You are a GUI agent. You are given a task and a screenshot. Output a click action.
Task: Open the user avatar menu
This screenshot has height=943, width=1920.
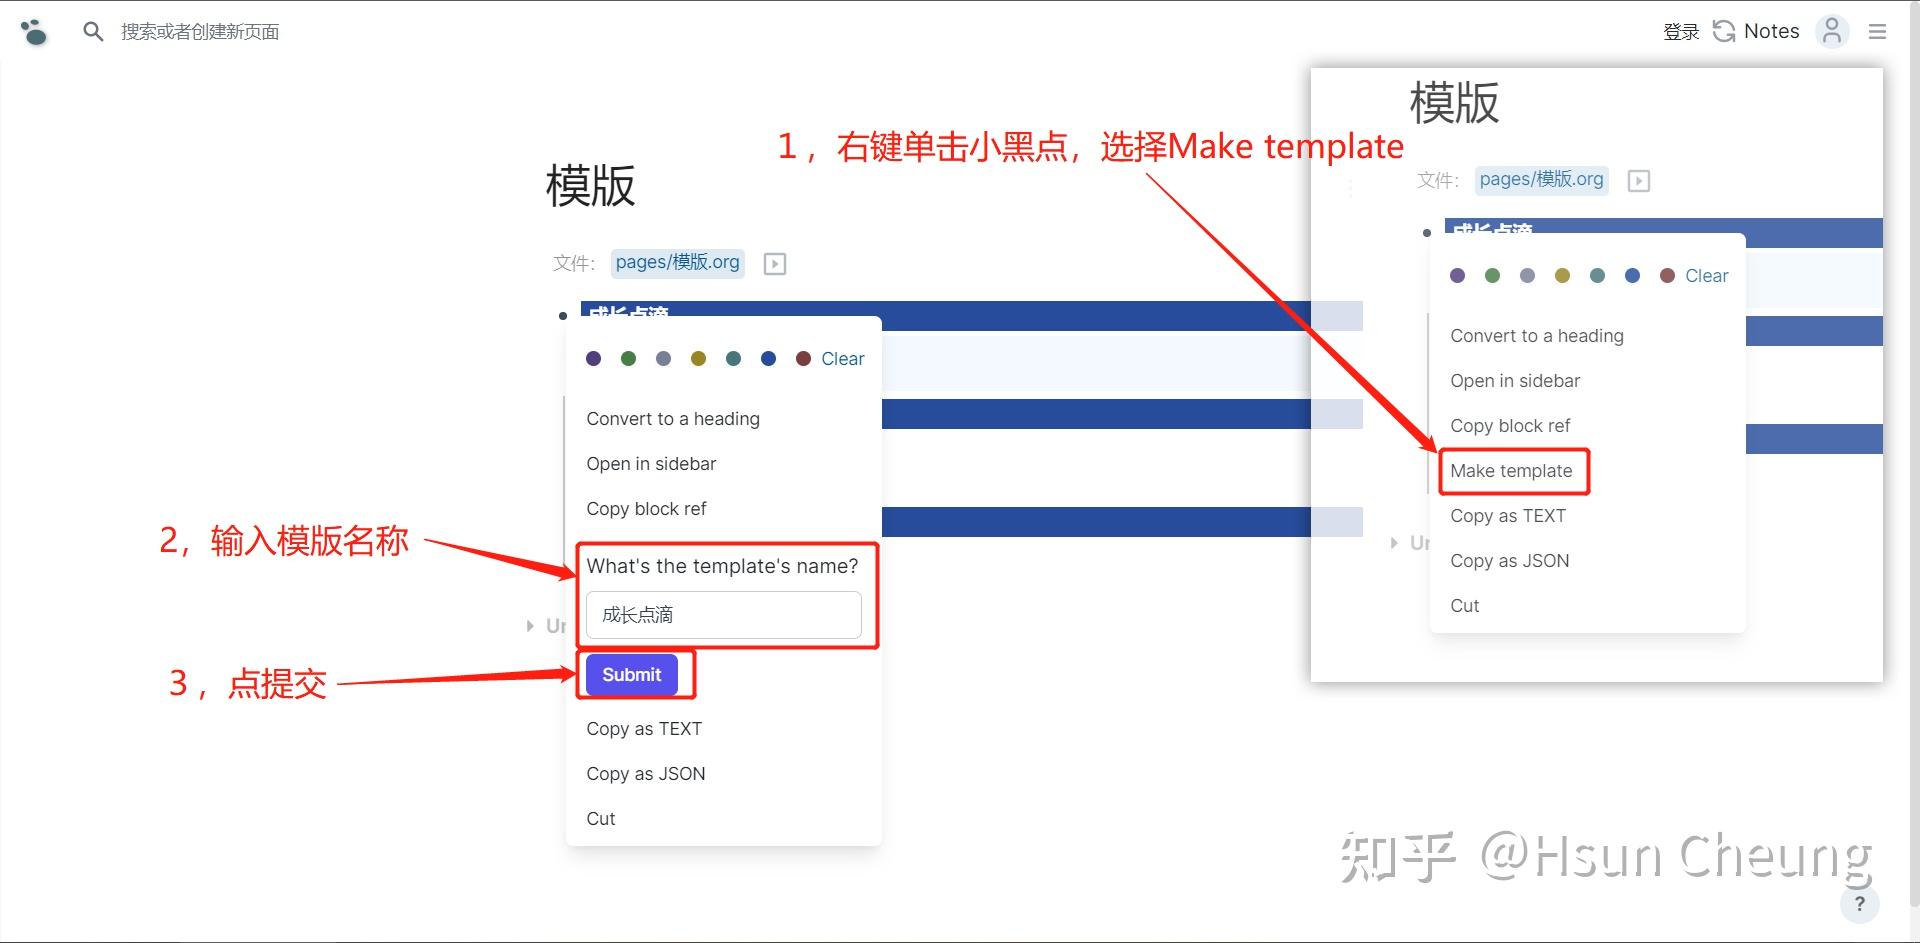pyautogui.click(x=1831, y=31)
